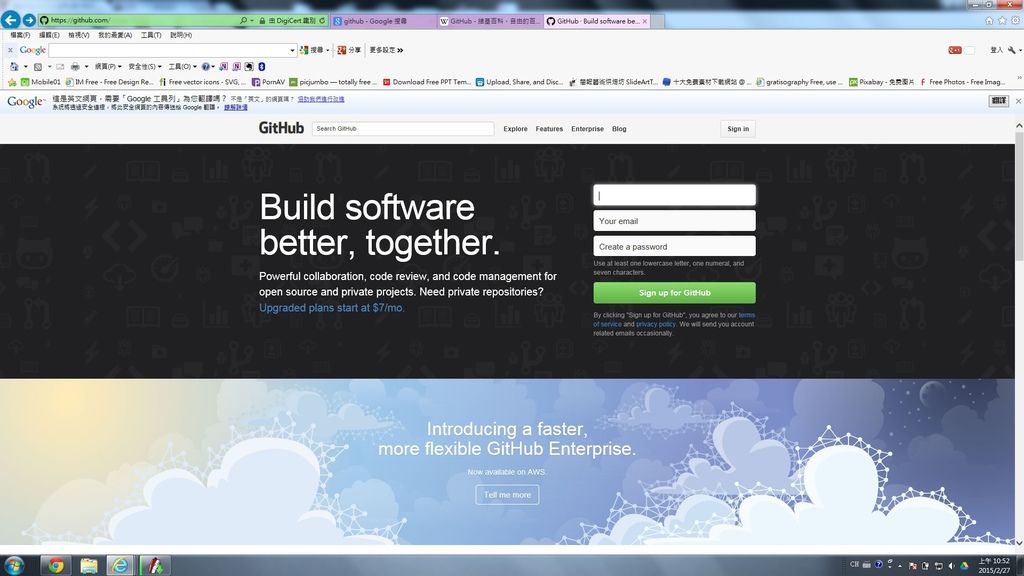Expand the address bar history dropdown
Image resolution: width=1024 pixels, height=576 pixels.
[x=250, y=19]
